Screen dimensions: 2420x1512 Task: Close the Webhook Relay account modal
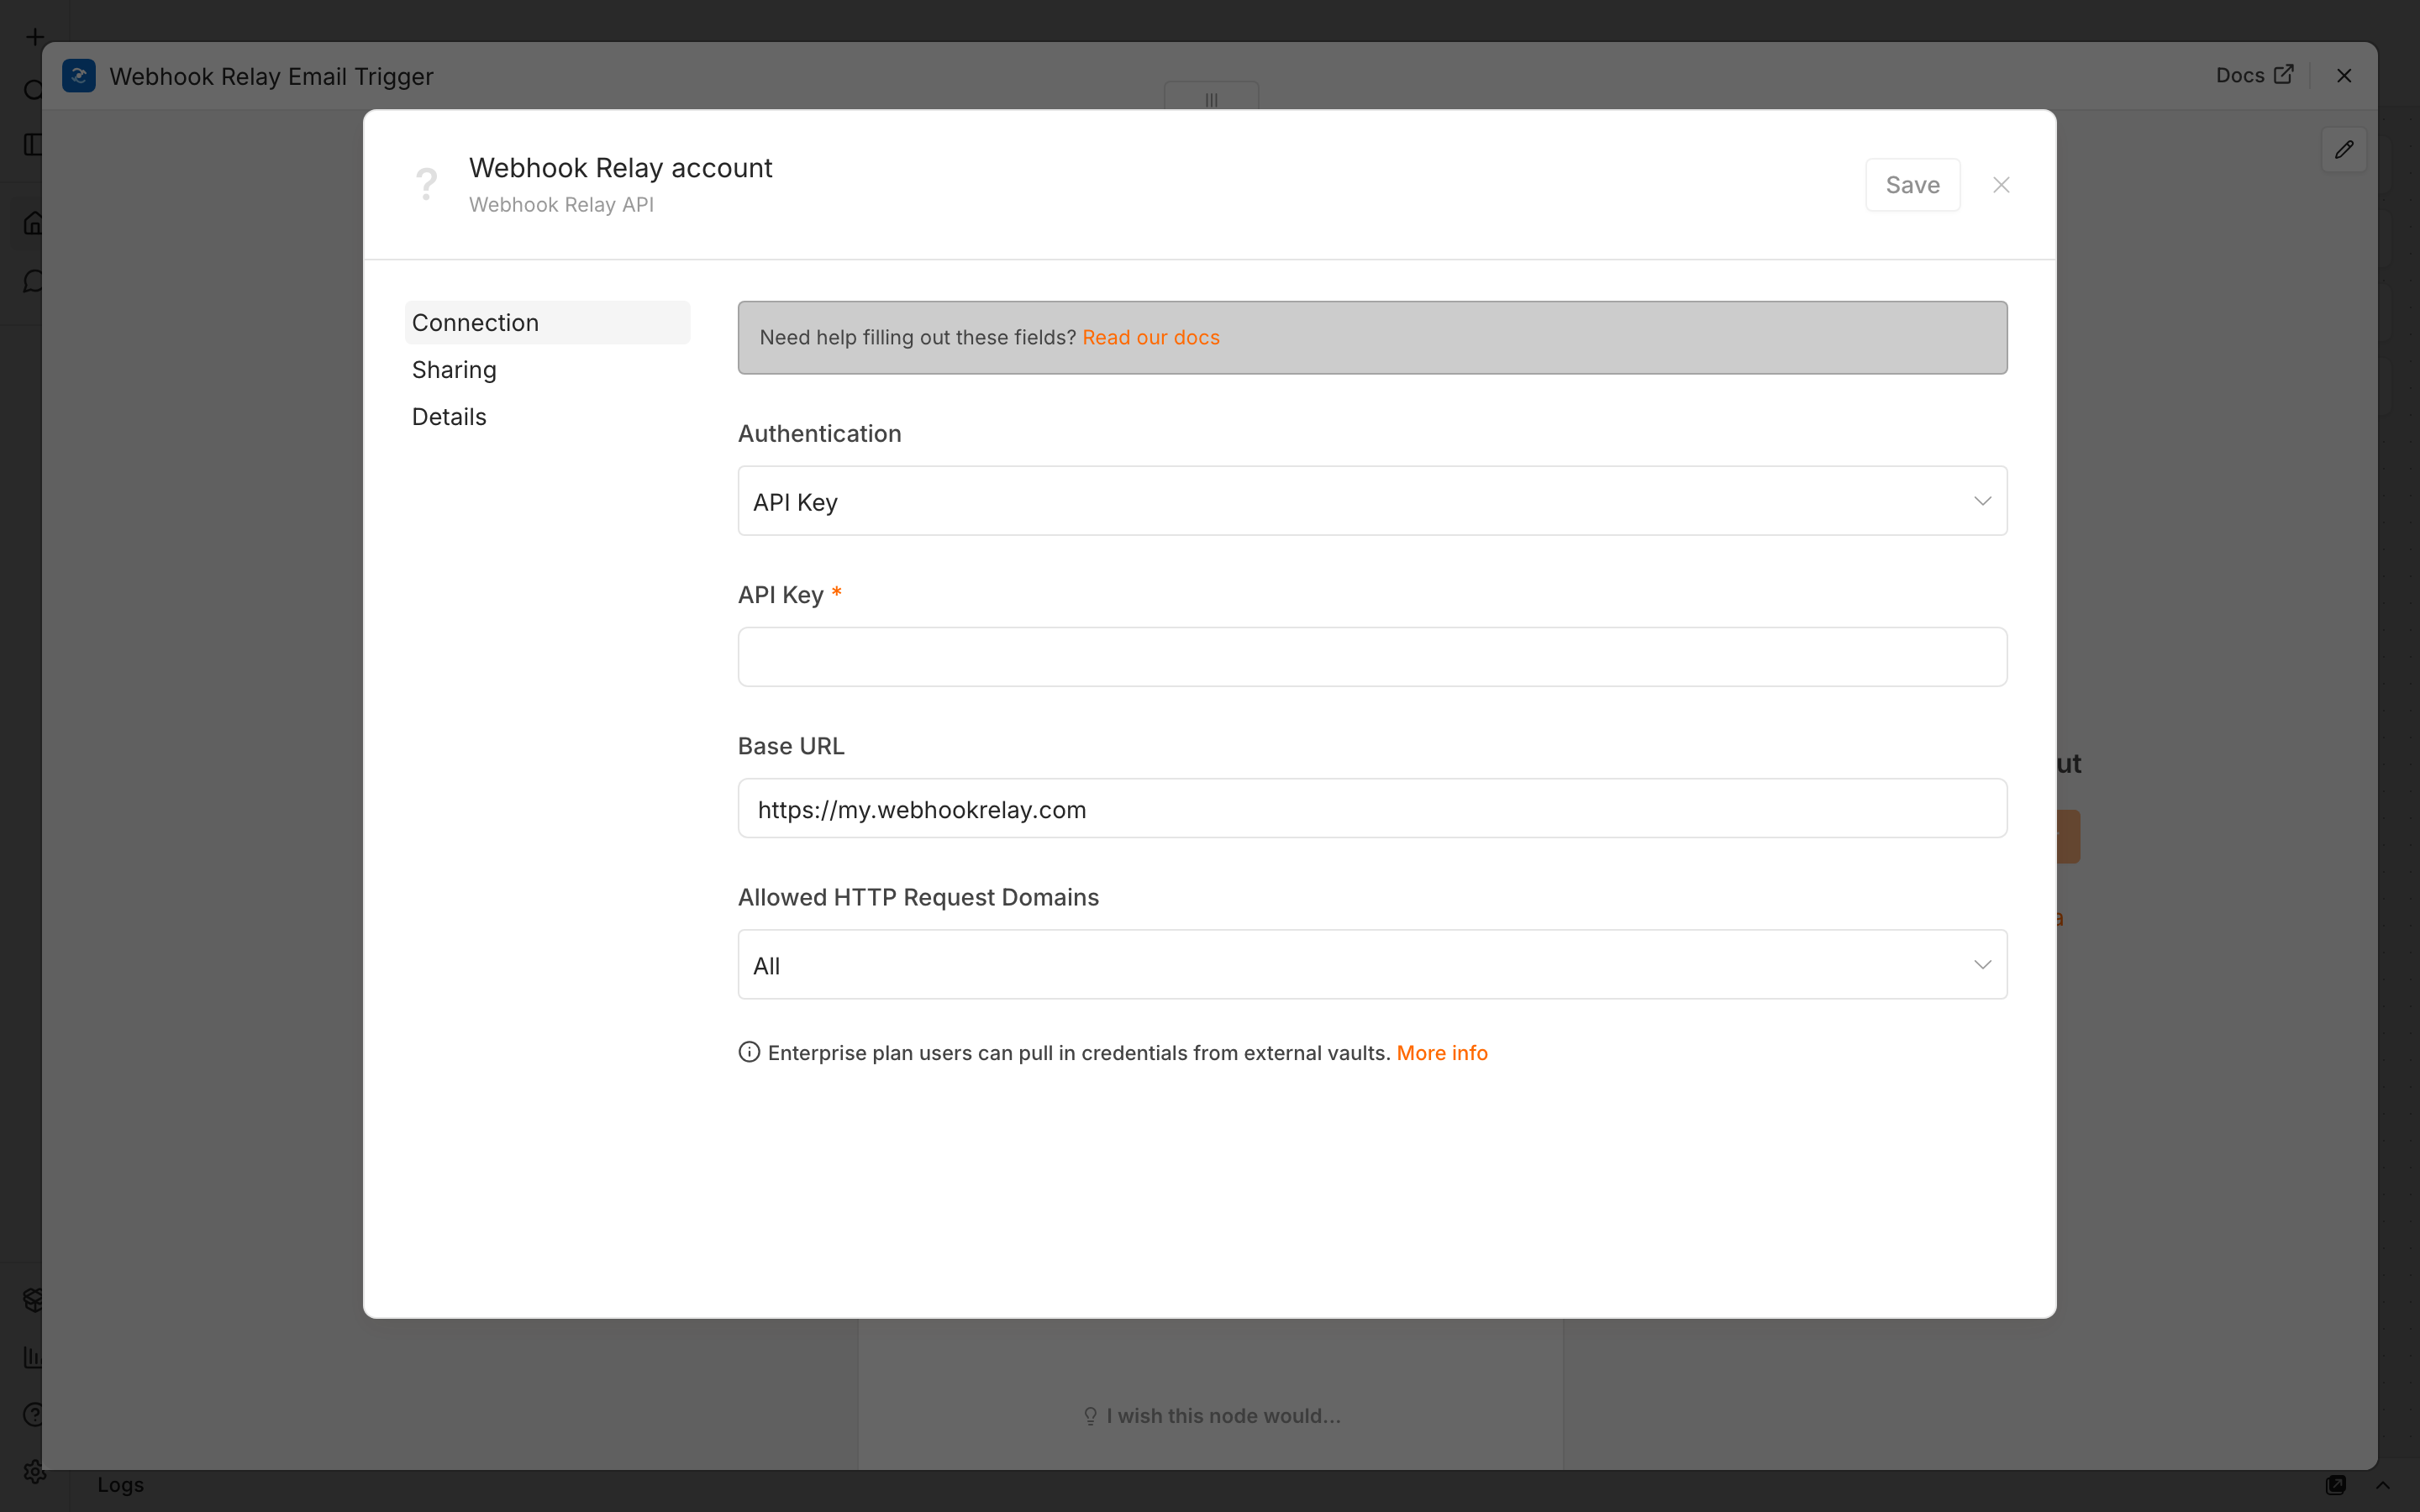(2001, 185)
